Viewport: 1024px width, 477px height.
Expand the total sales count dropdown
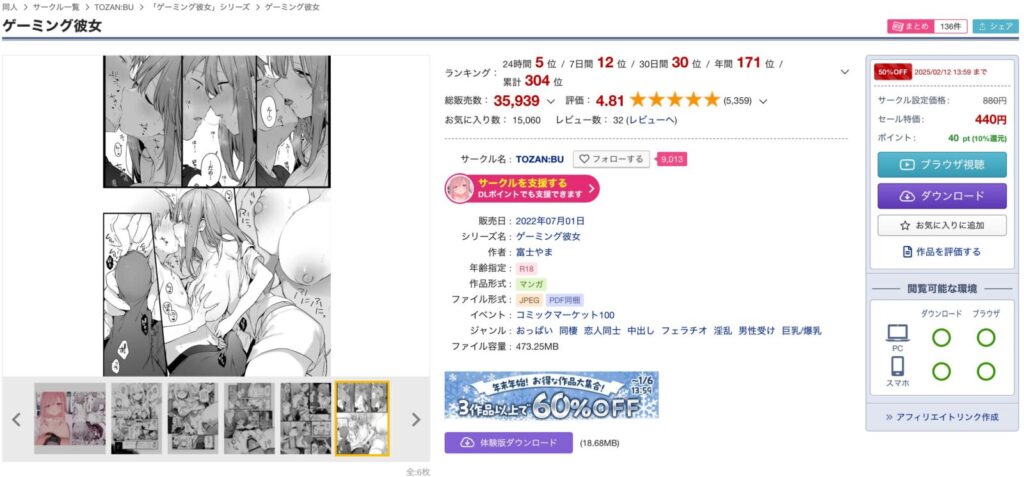point(551,101)
